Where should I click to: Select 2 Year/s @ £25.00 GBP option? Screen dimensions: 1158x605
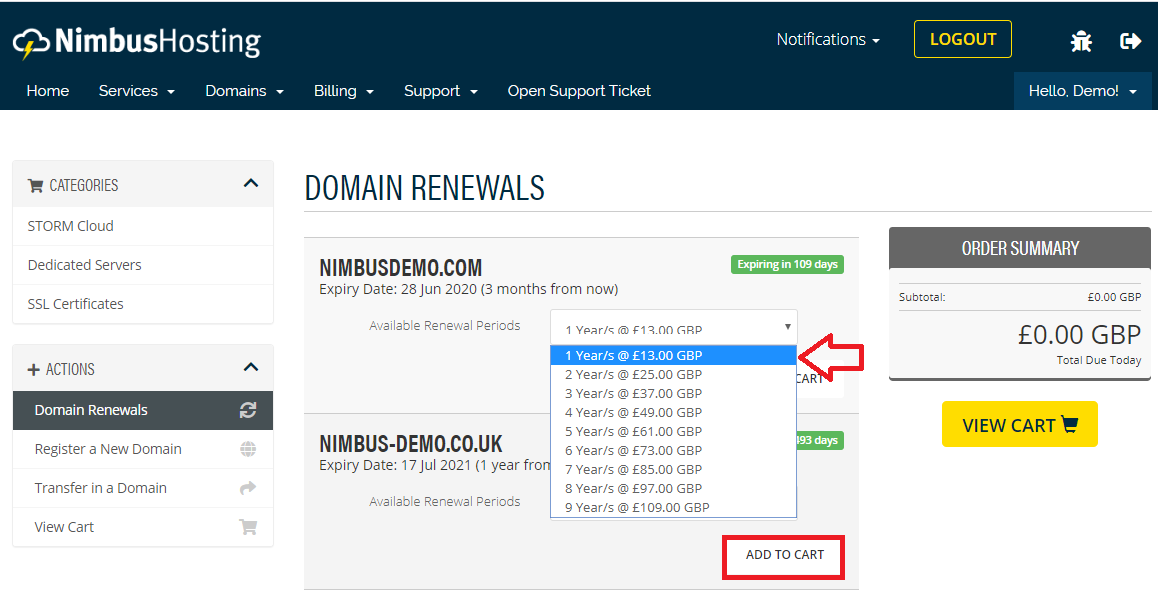tap(674, 375)
